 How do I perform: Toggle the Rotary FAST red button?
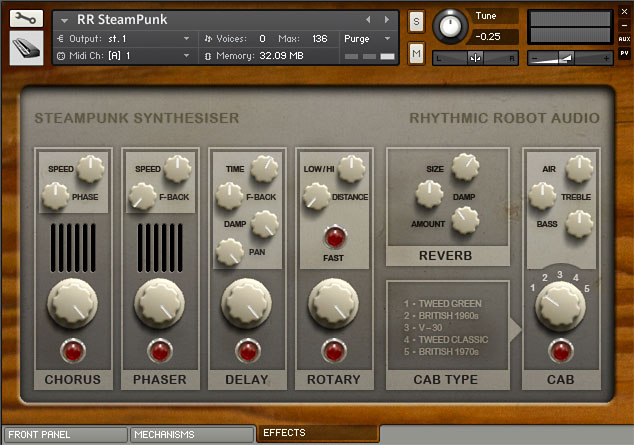coord(335,237)
